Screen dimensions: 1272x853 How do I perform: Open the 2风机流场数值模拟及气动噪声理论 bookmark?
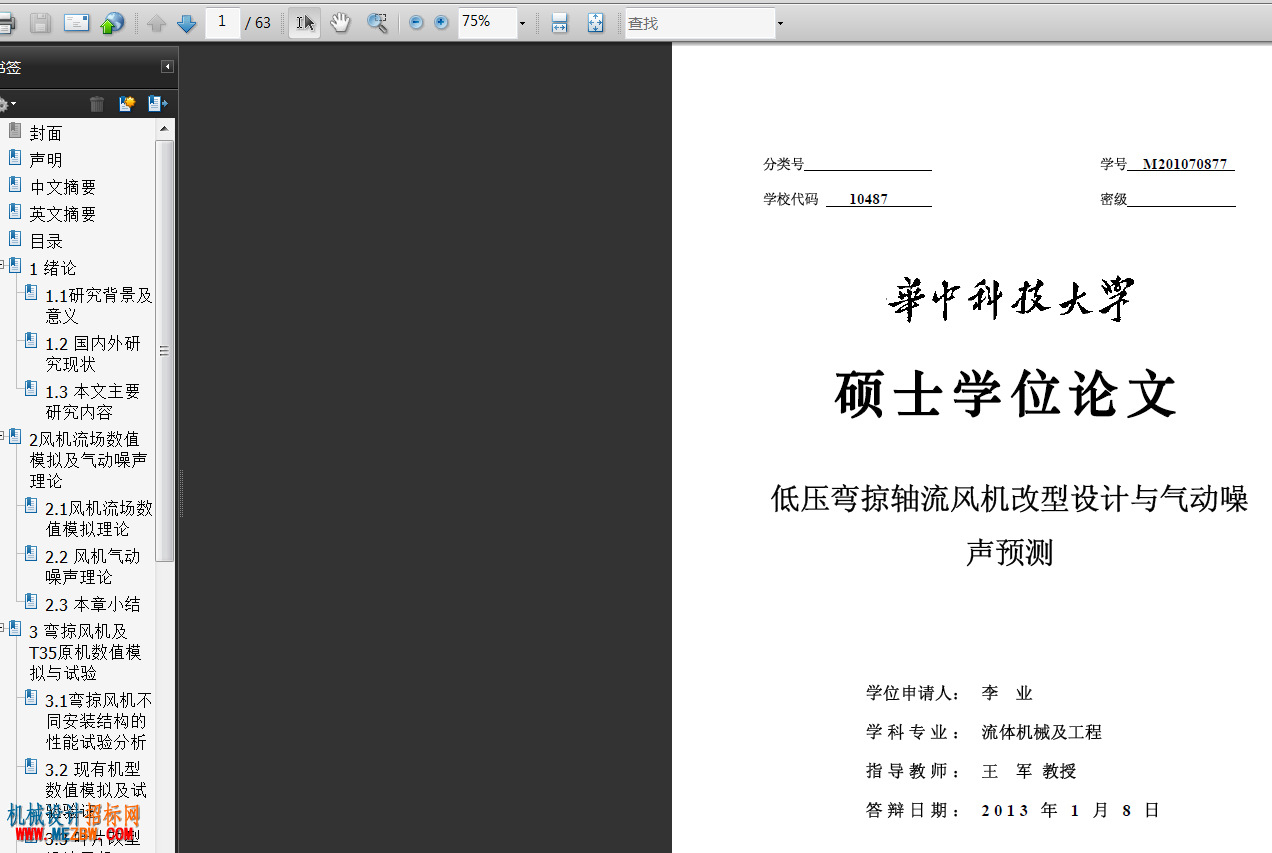tap(88, 459)
